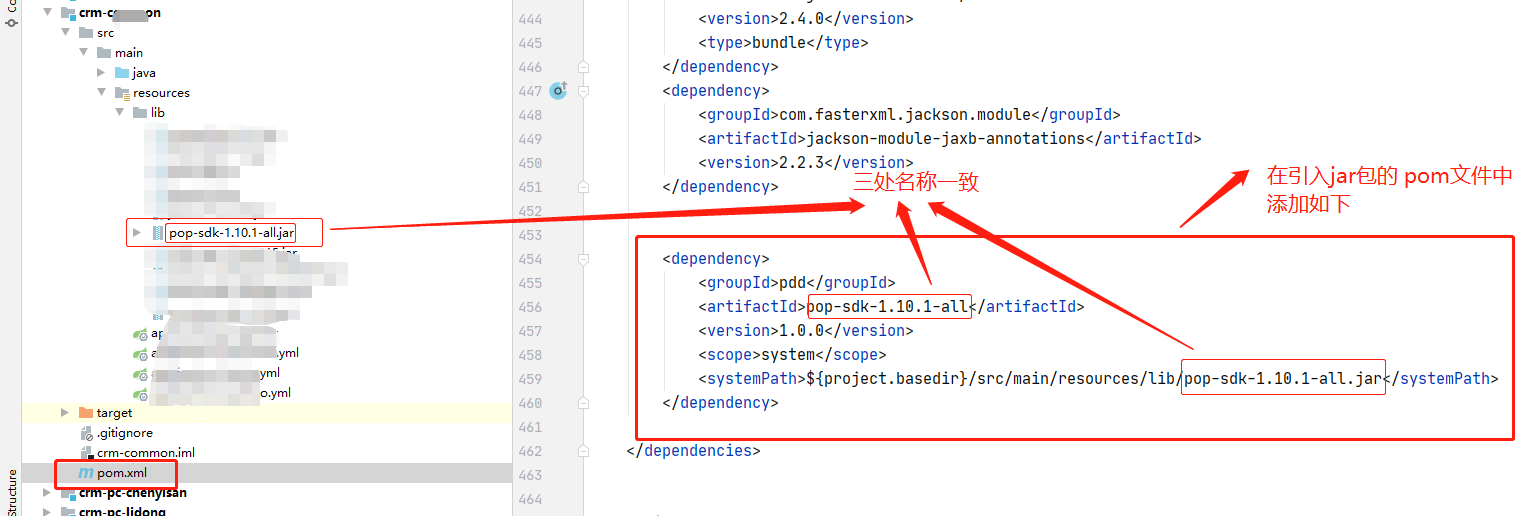Click the resources folder icon

121,93
